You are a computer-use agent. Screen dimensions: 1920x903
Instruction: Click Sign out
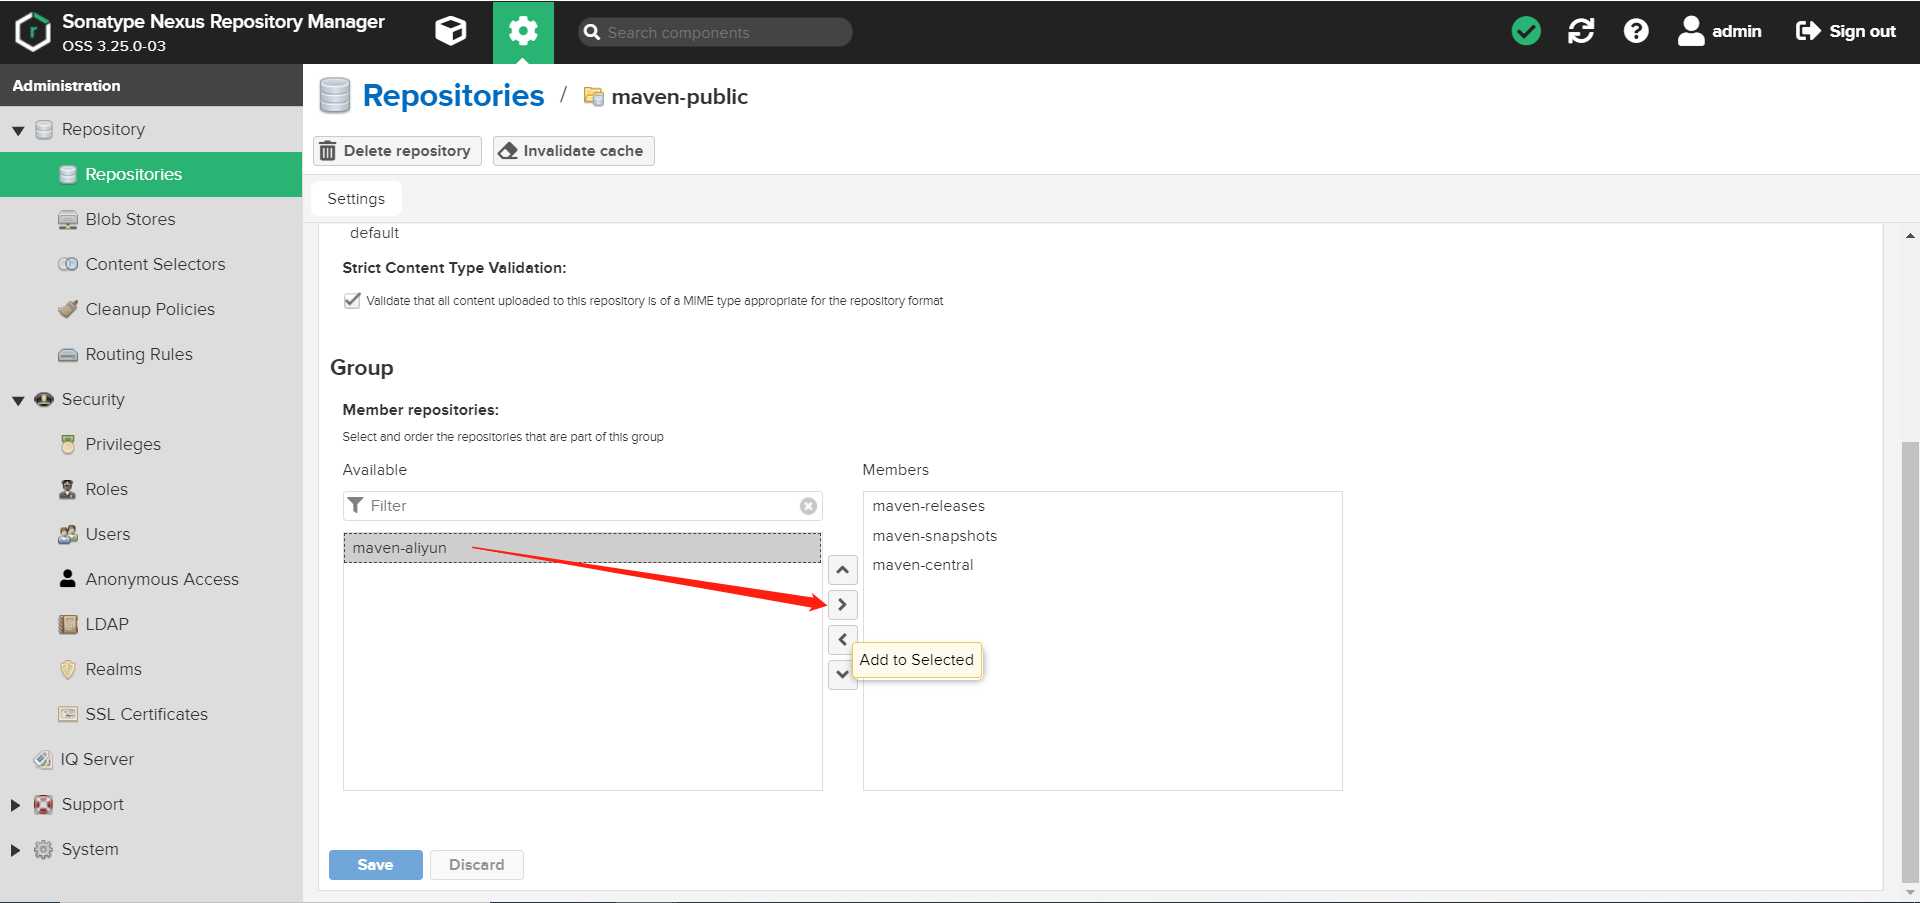click(1846, 31)
